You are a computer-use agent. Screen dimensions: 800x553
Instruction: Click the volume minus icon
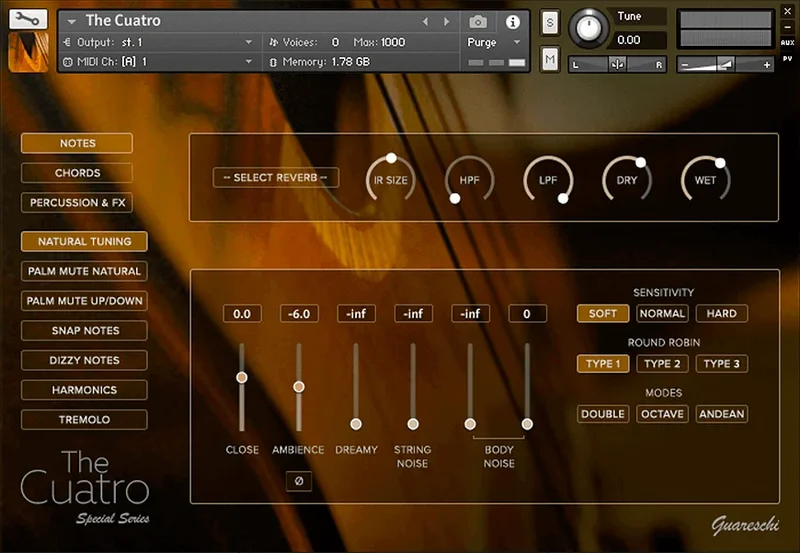click(685, 65)
